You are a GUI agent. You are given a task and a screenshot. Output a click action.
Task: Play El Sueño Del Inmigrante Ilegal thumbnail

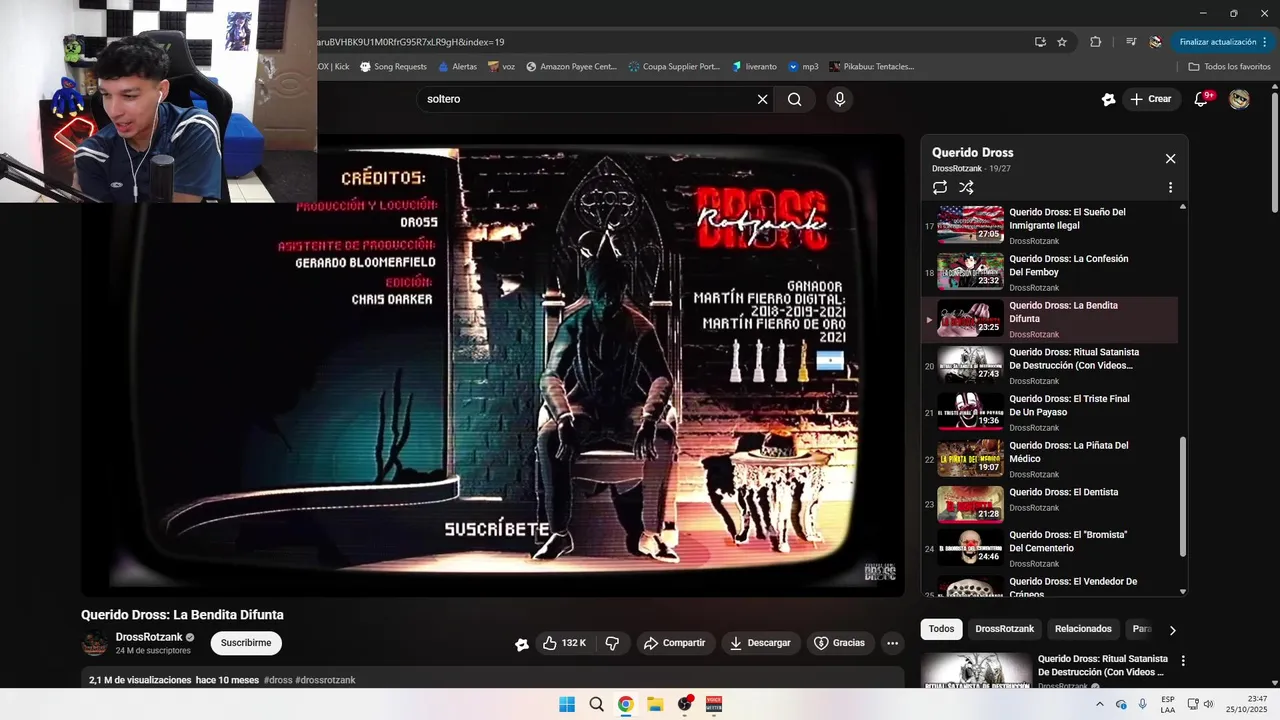click(x=970, y=224)
